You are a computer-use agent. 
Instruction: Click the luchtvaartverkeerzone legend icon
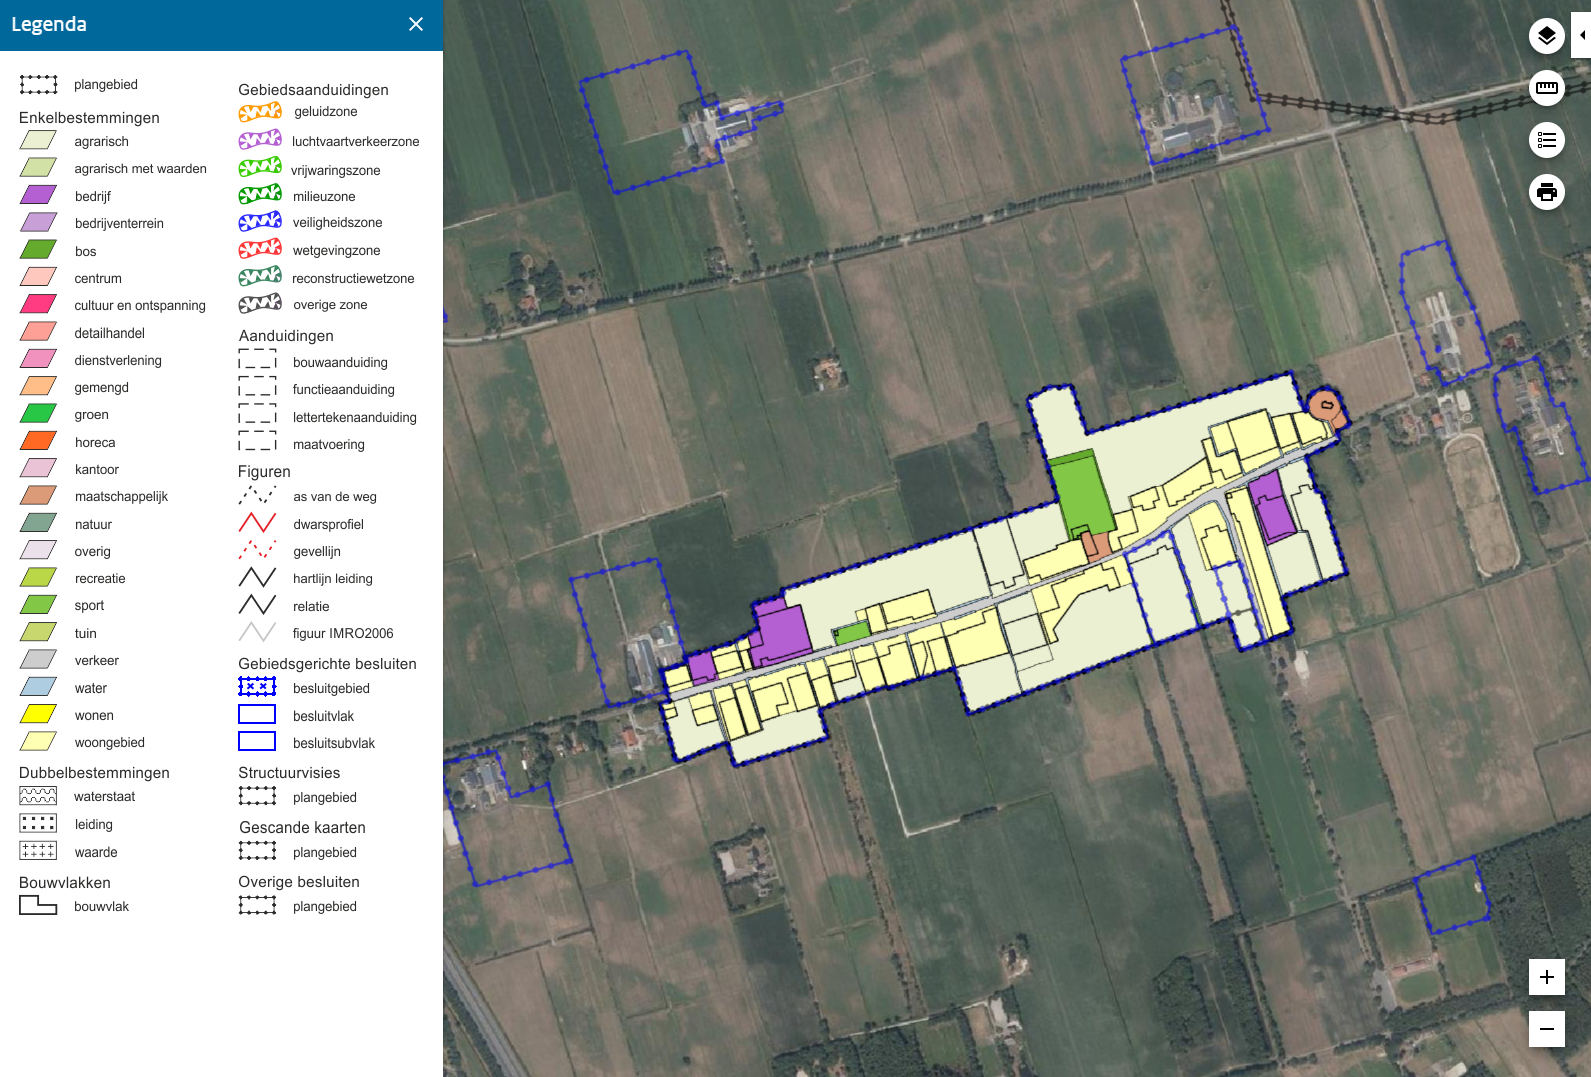260,140
